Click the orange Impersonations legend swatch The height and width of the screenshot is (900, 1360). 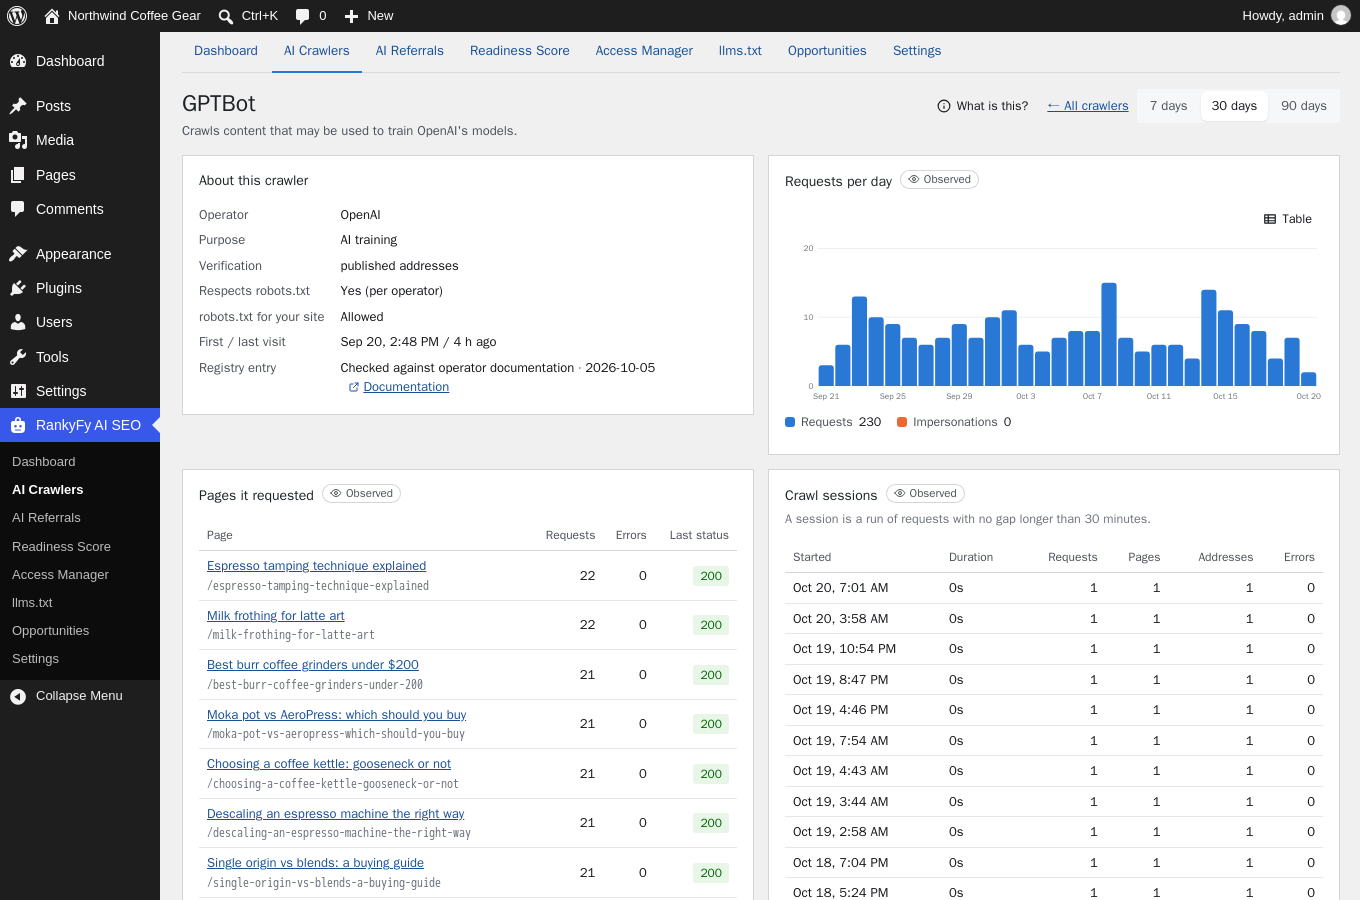coord(902,422)
